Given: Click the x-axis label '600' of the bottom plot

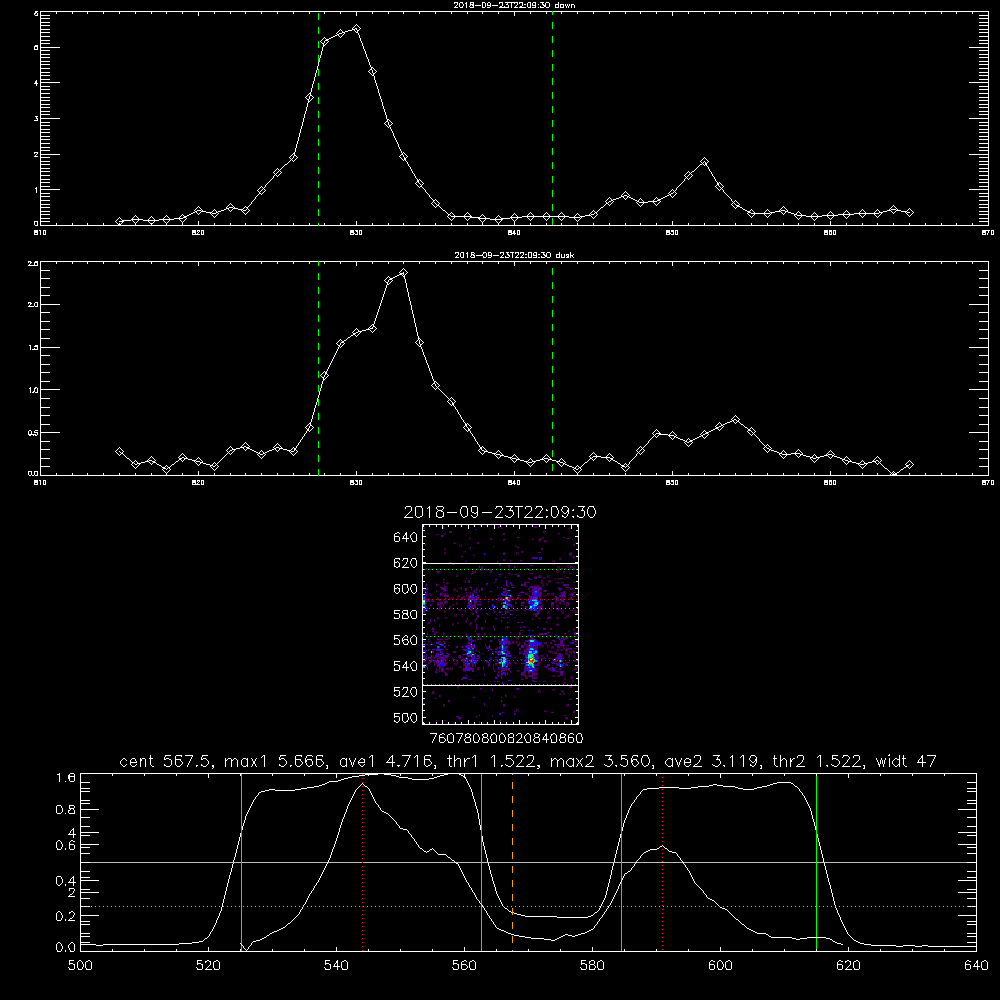Looking at the screenshot, I should [721, 966].
